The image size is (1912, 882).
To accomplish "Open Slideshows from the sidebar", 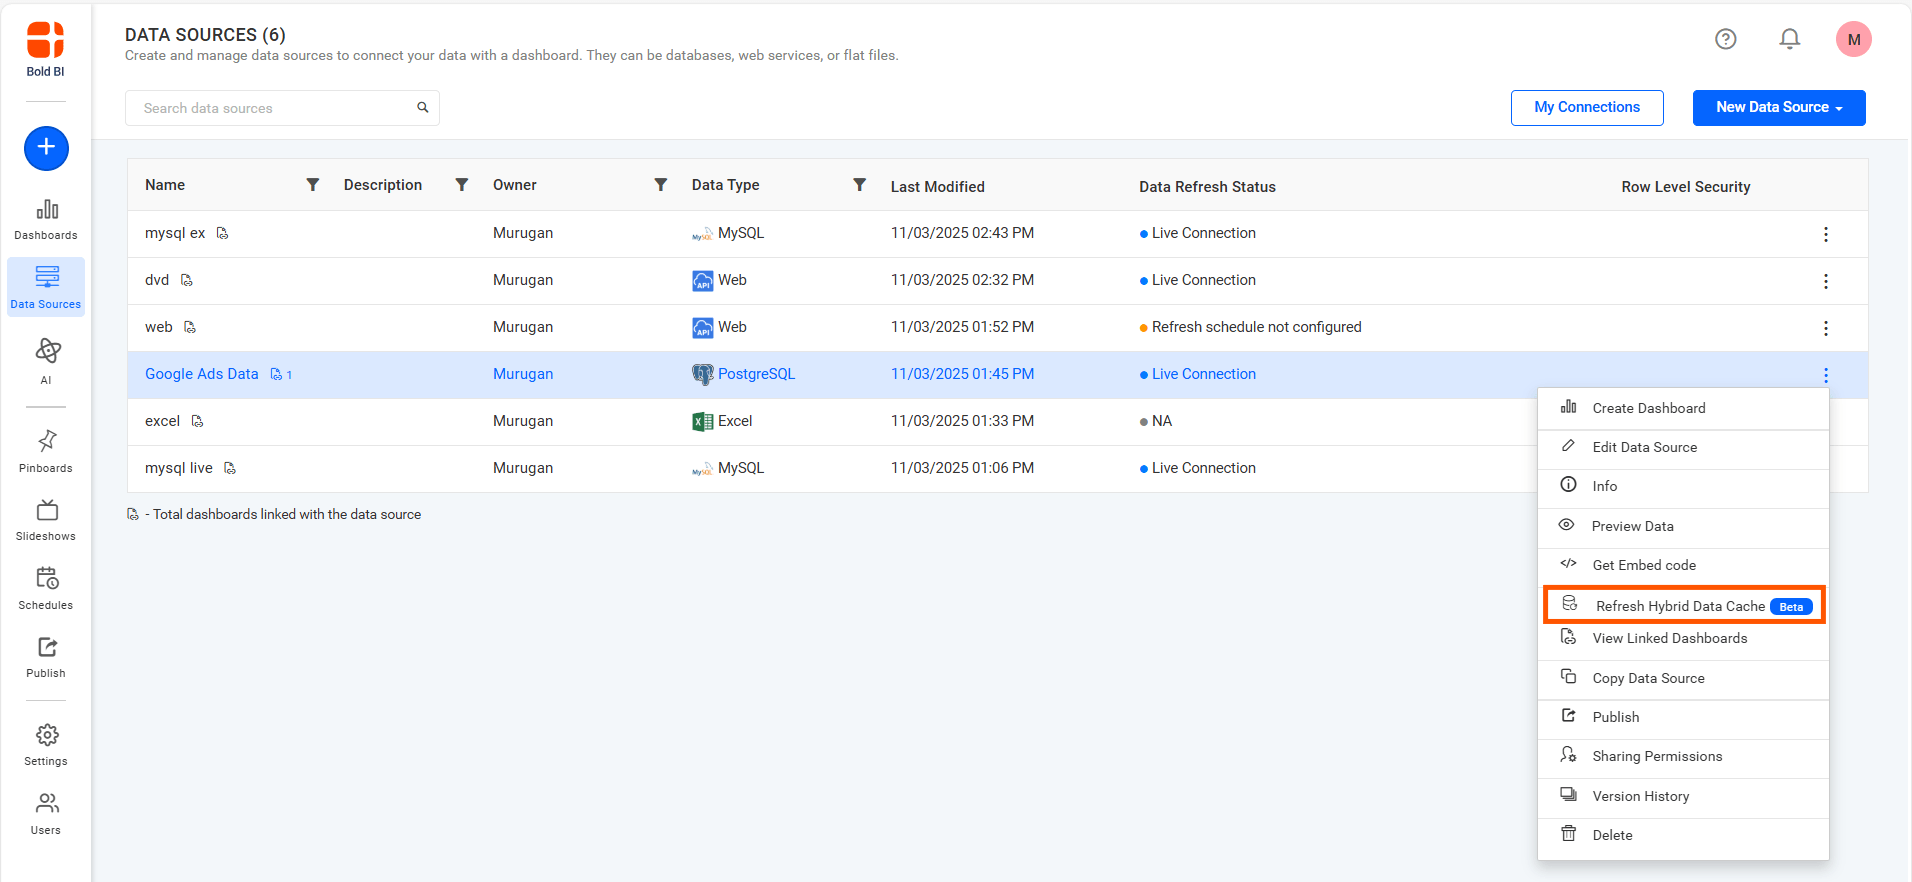I will [46, 520].
